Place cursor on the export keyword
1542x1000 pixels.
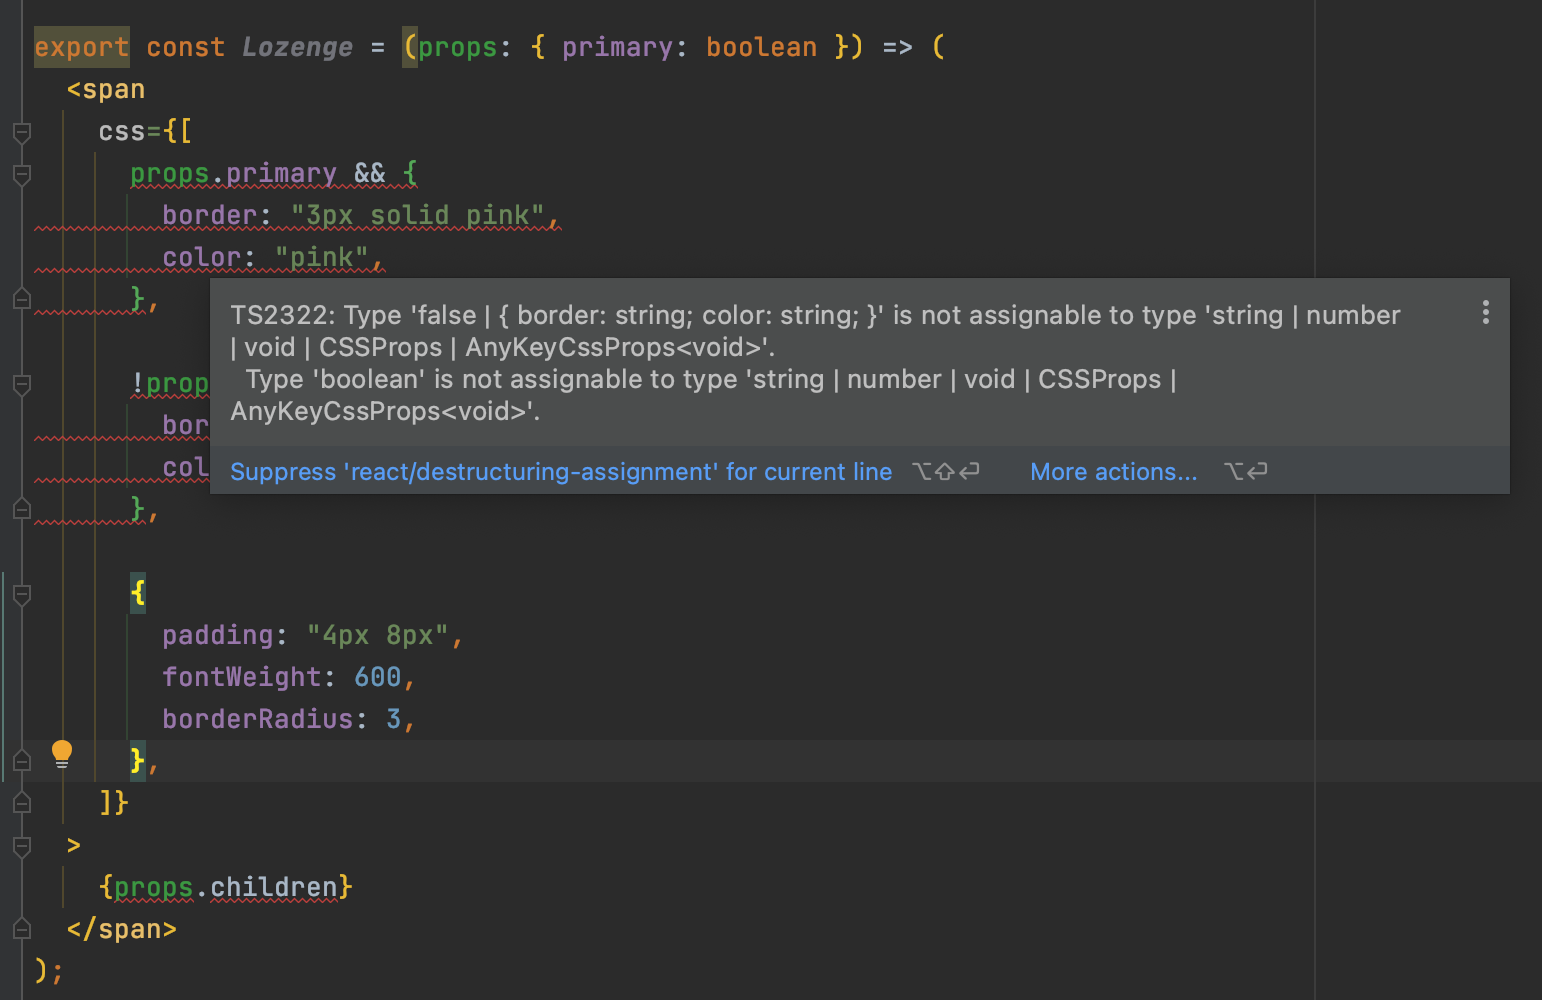pyautogui.click(x=82, y=47)
